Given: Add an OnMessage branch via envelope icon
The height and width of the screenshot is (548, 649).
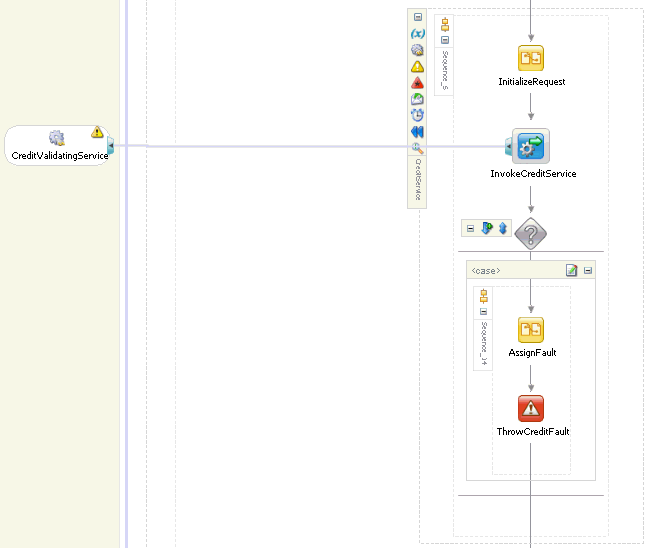Looking at the screenshot, I should [417, 99].
